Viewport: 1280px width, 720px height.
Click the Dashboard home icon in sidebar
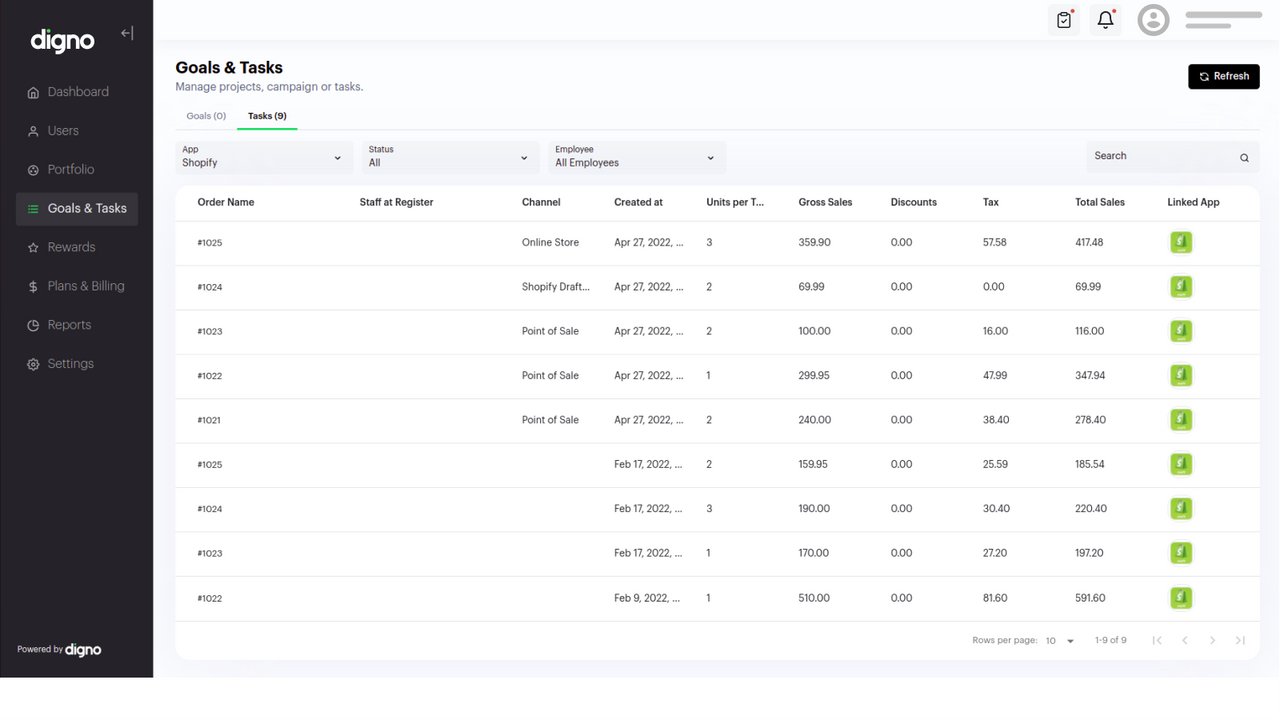(33, 92)
